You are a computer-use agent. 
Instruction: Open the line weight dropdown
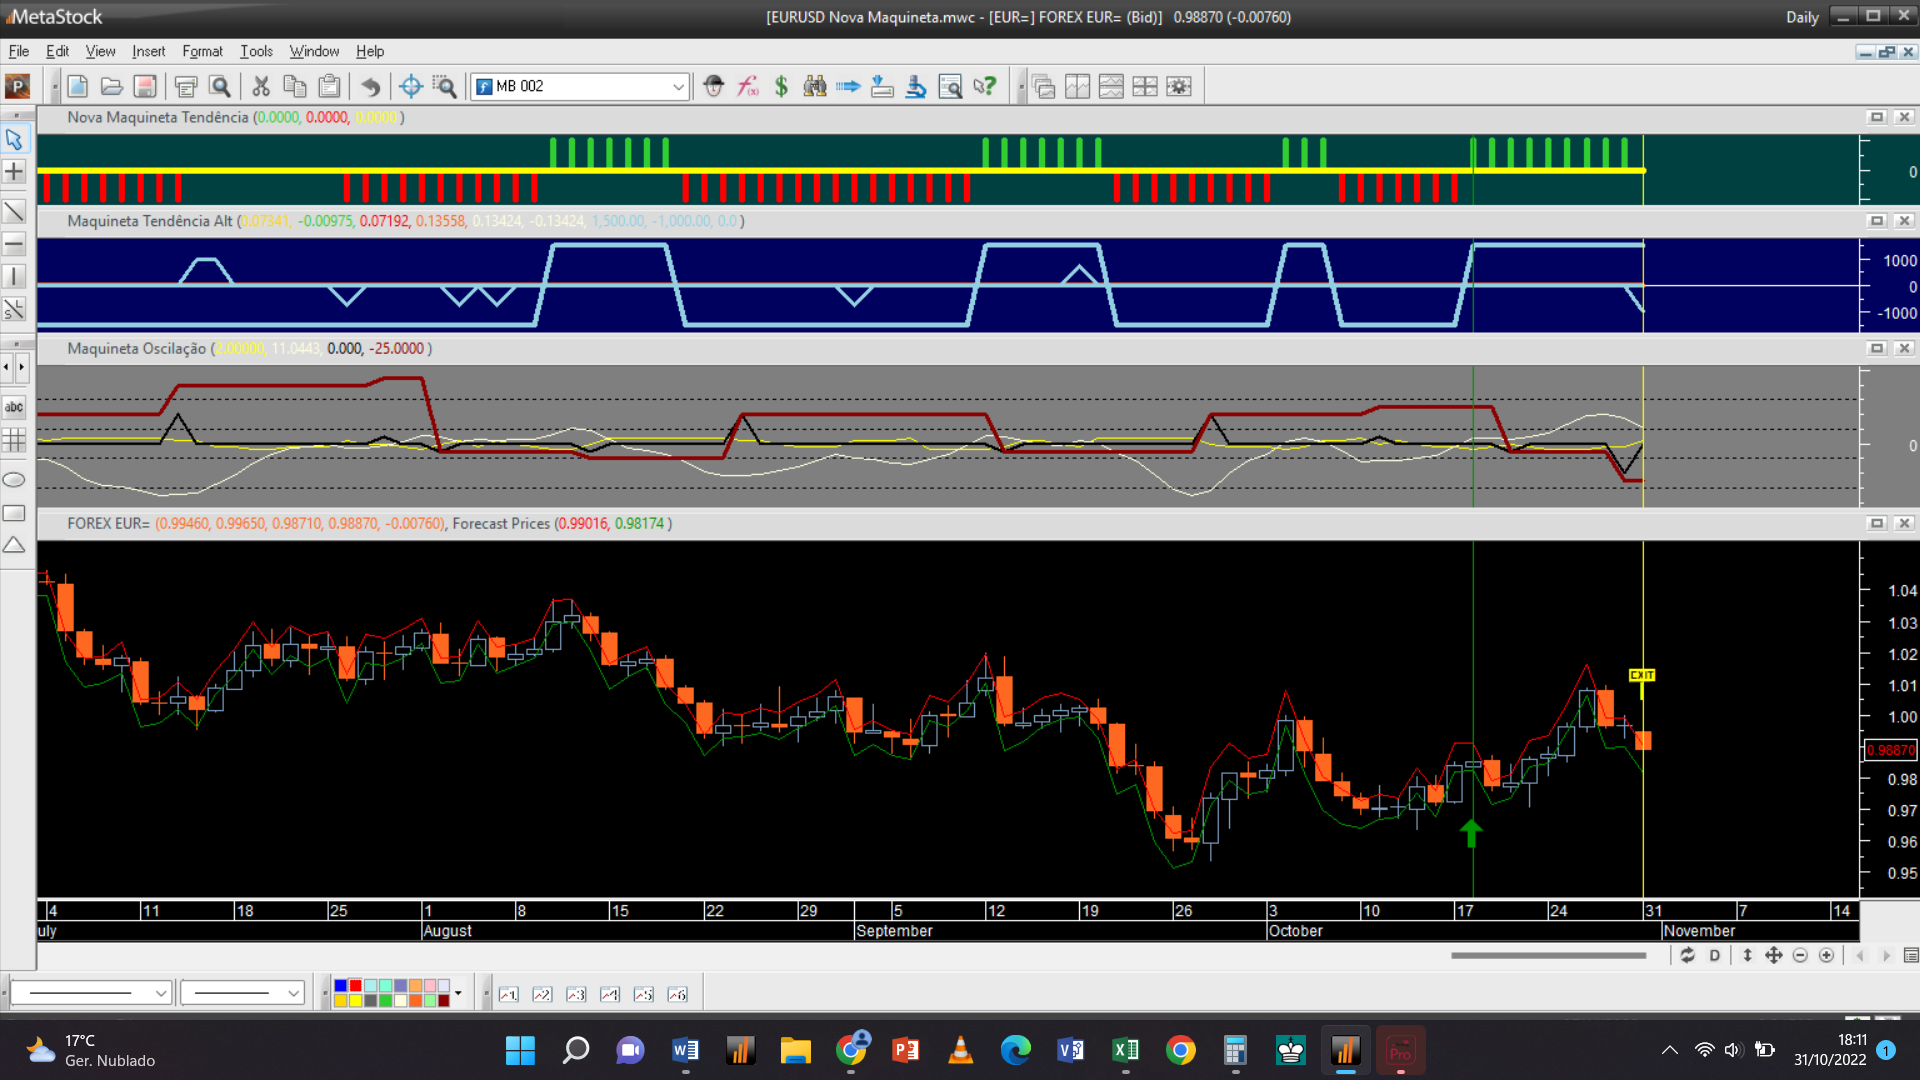[x=293, y=993]
